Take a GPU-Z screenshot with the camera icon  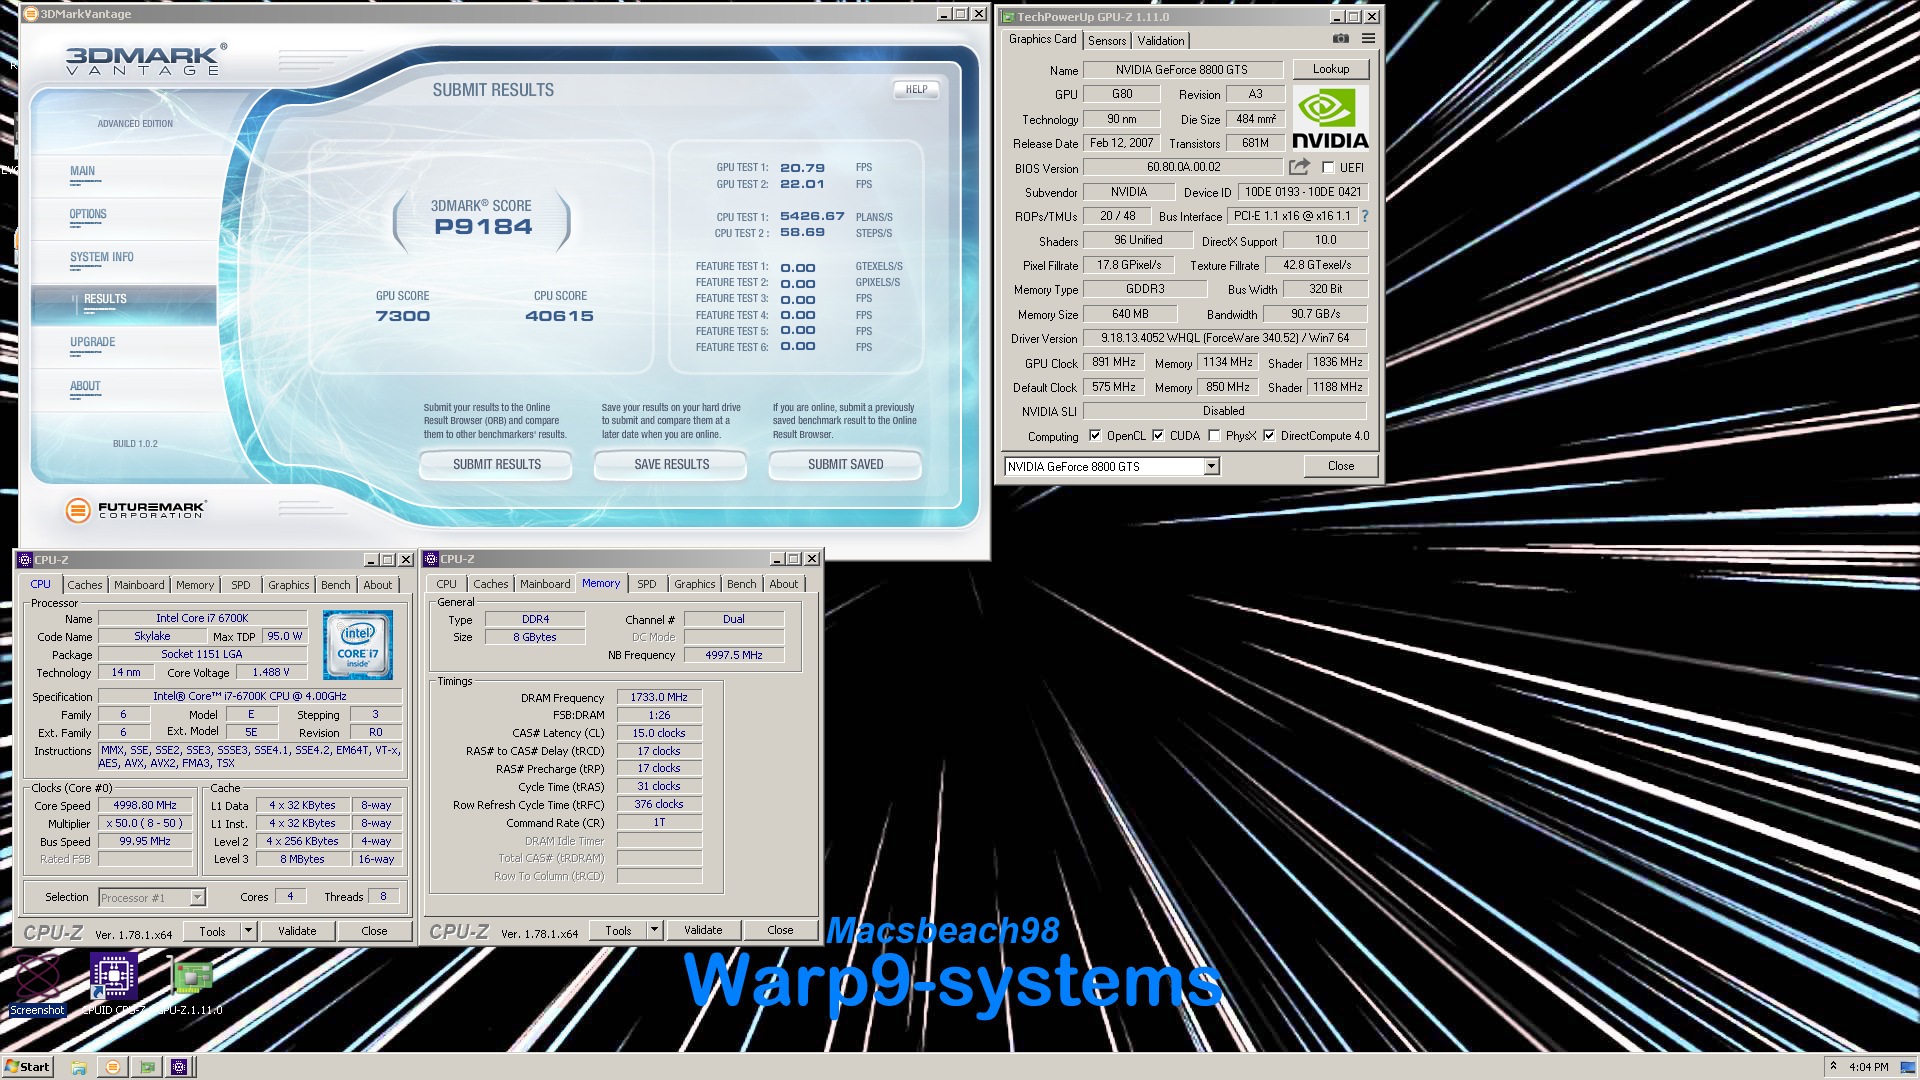click(1341, 39)
